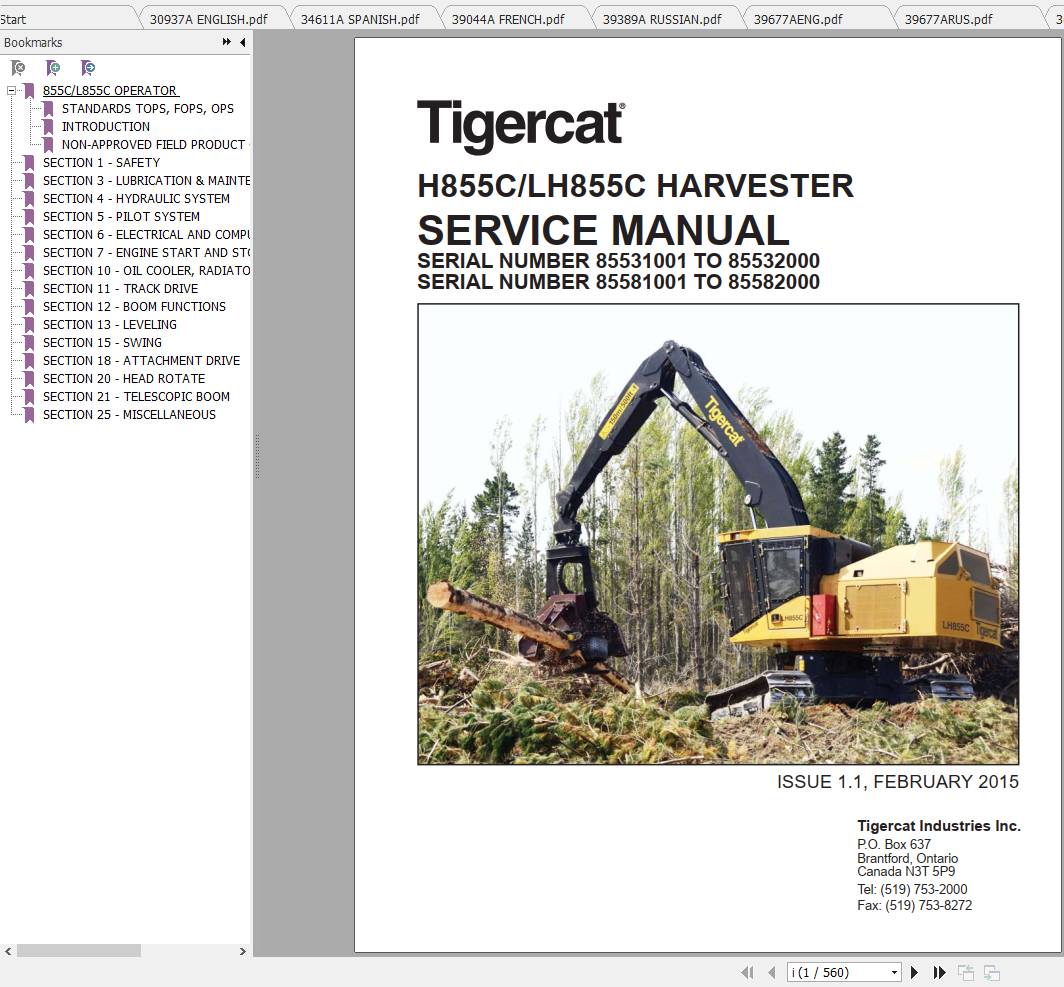Screen dimensions: 1064x987
Task: Jump to the first page
Action: point(747,972)
